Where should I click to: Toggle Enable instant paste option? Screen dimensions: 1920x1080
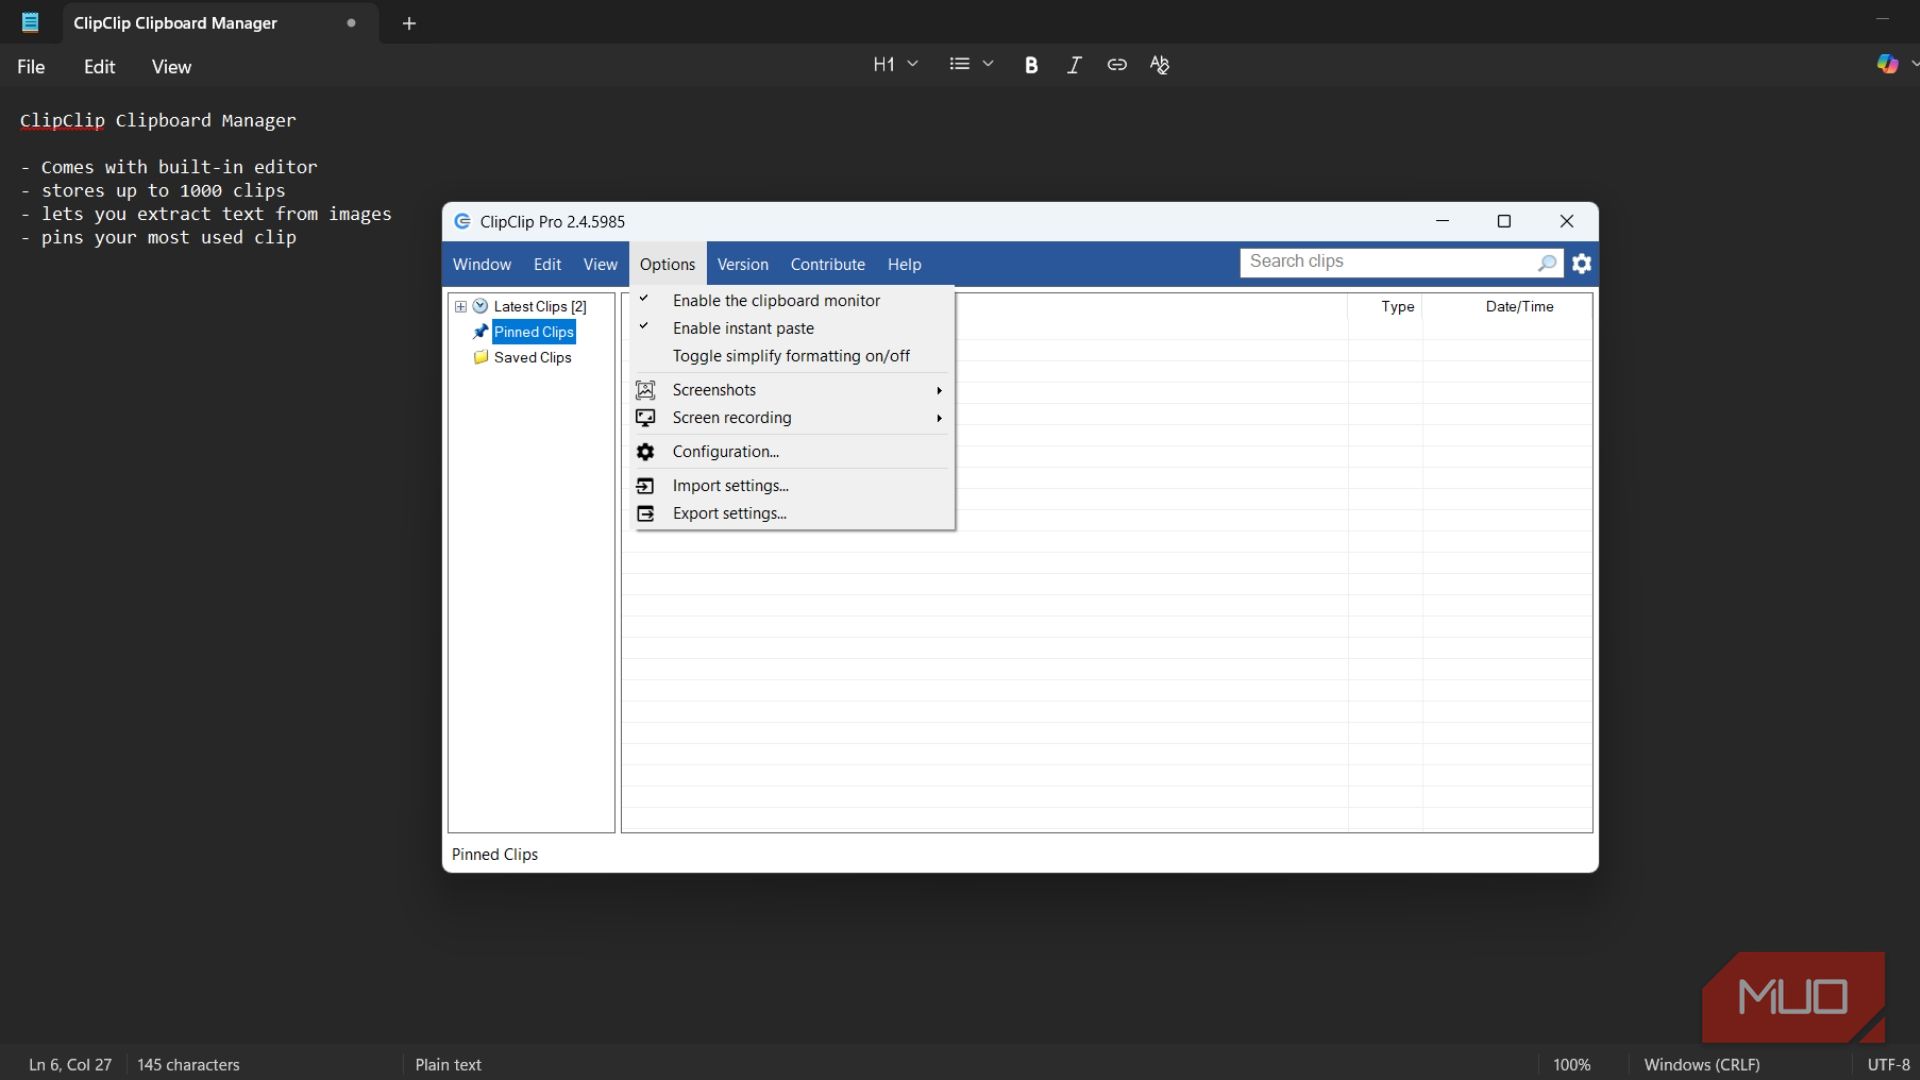pos(791,328)
